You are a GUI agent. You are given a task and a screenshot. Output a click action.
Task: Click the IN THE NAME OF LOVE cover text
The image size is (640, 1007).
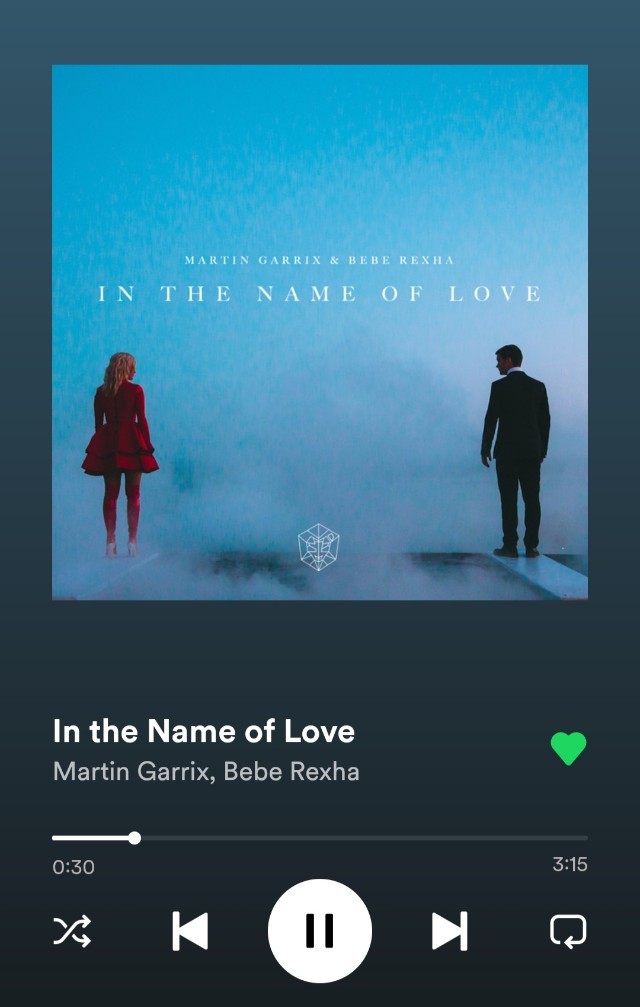[320, 294]
